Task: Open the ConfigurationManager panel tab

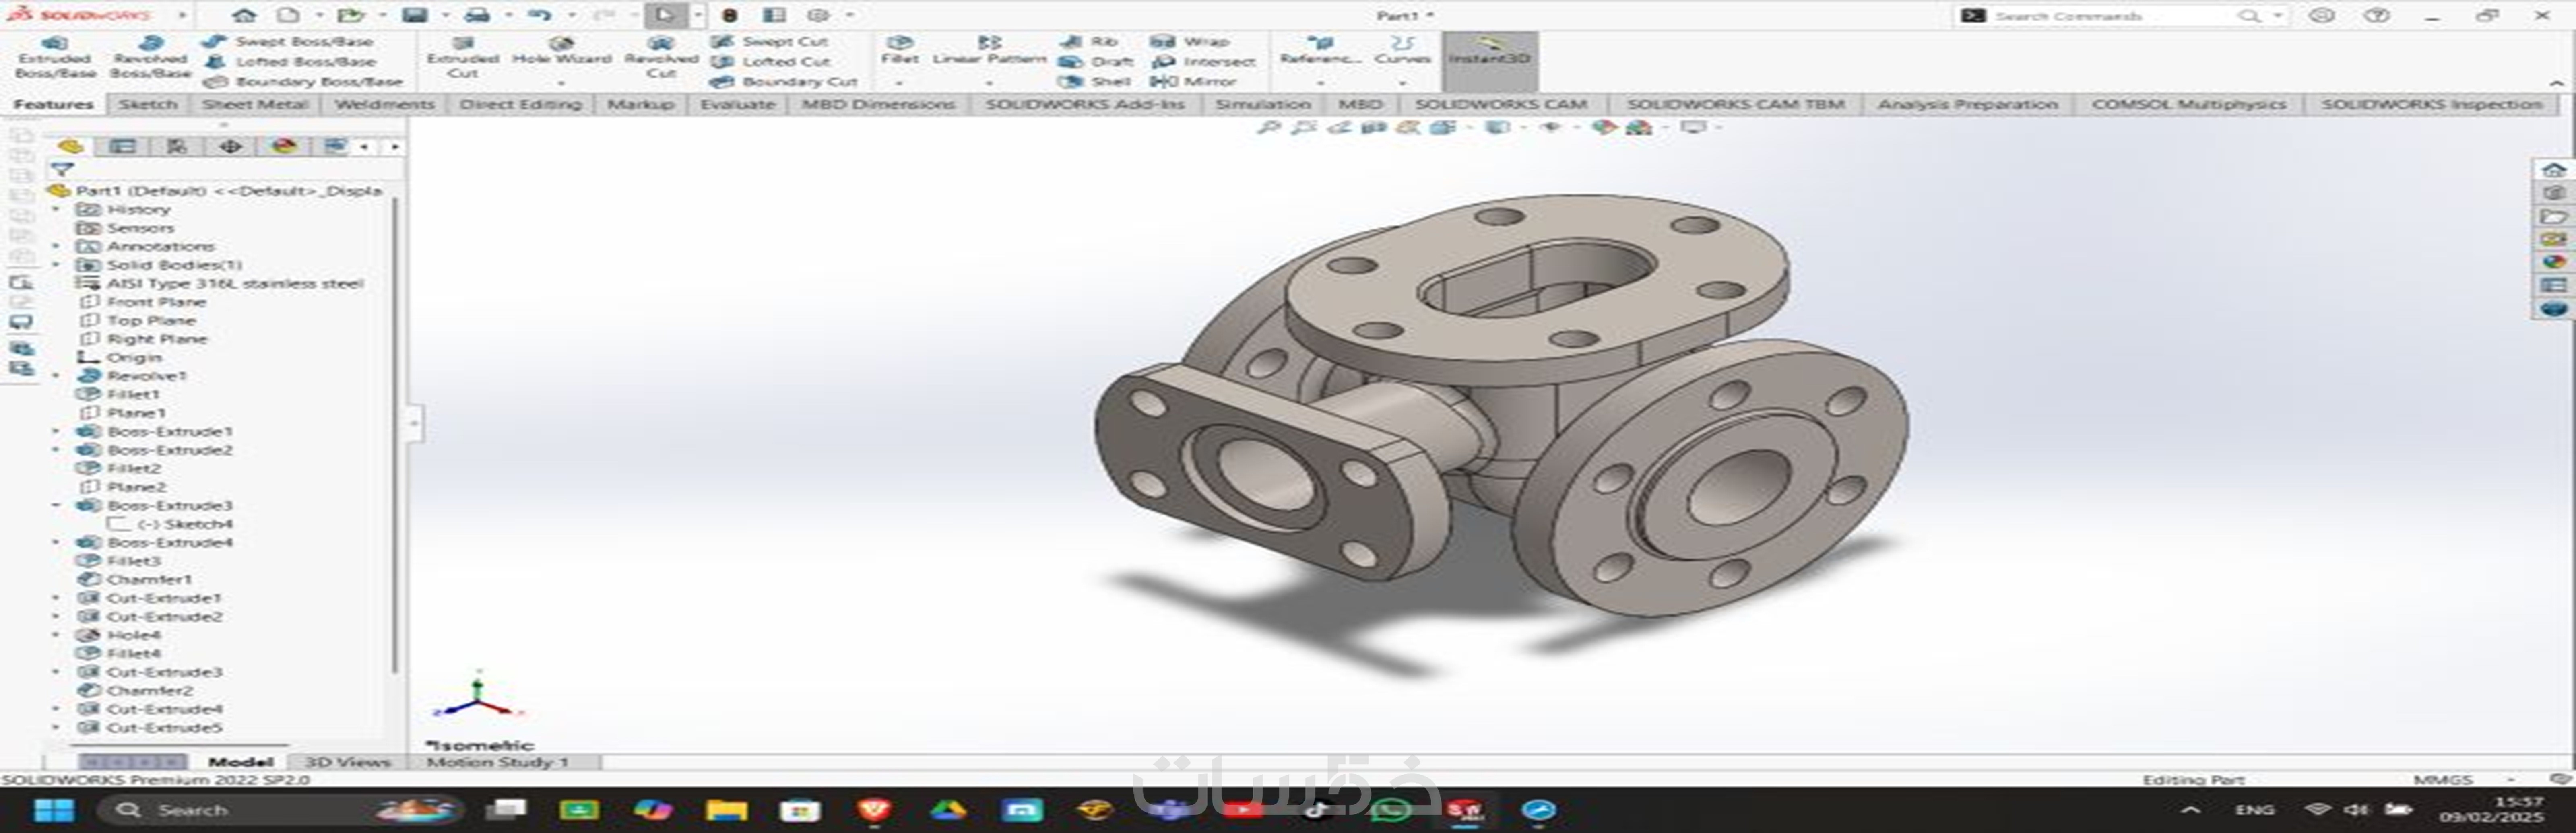Action: [177, 147]
